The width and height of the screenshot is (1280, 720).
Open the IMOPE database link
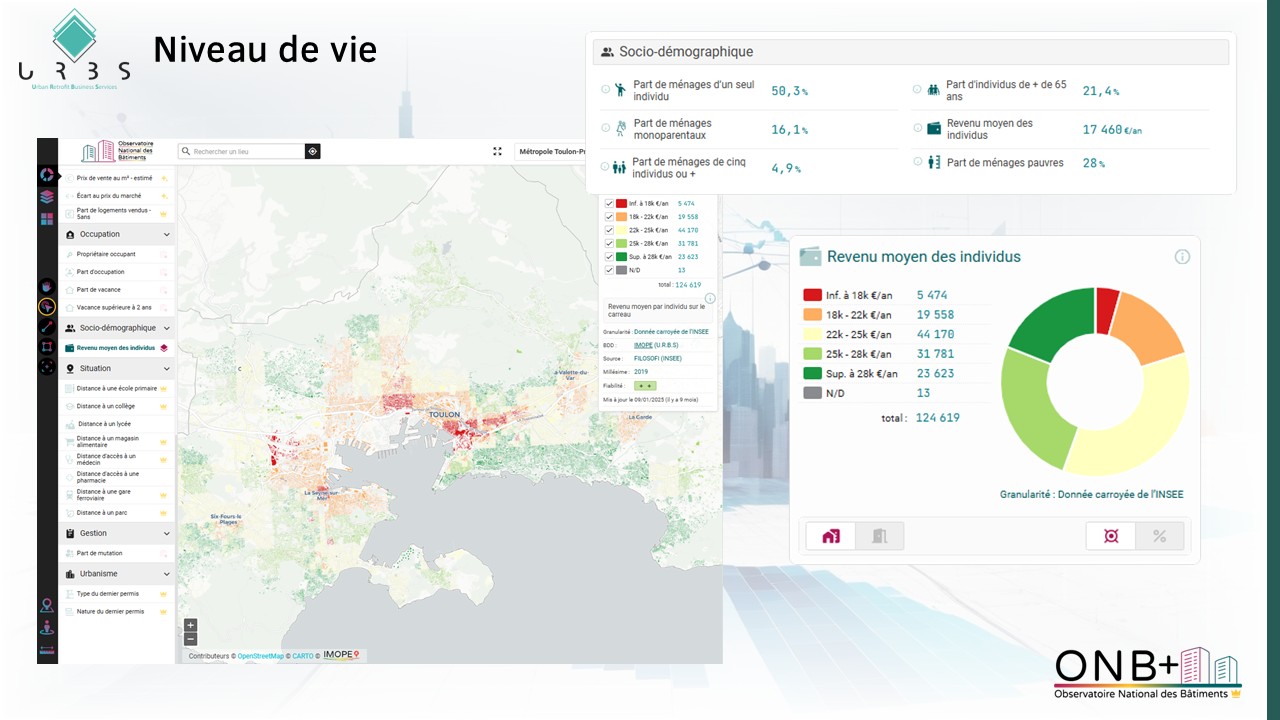642,345
